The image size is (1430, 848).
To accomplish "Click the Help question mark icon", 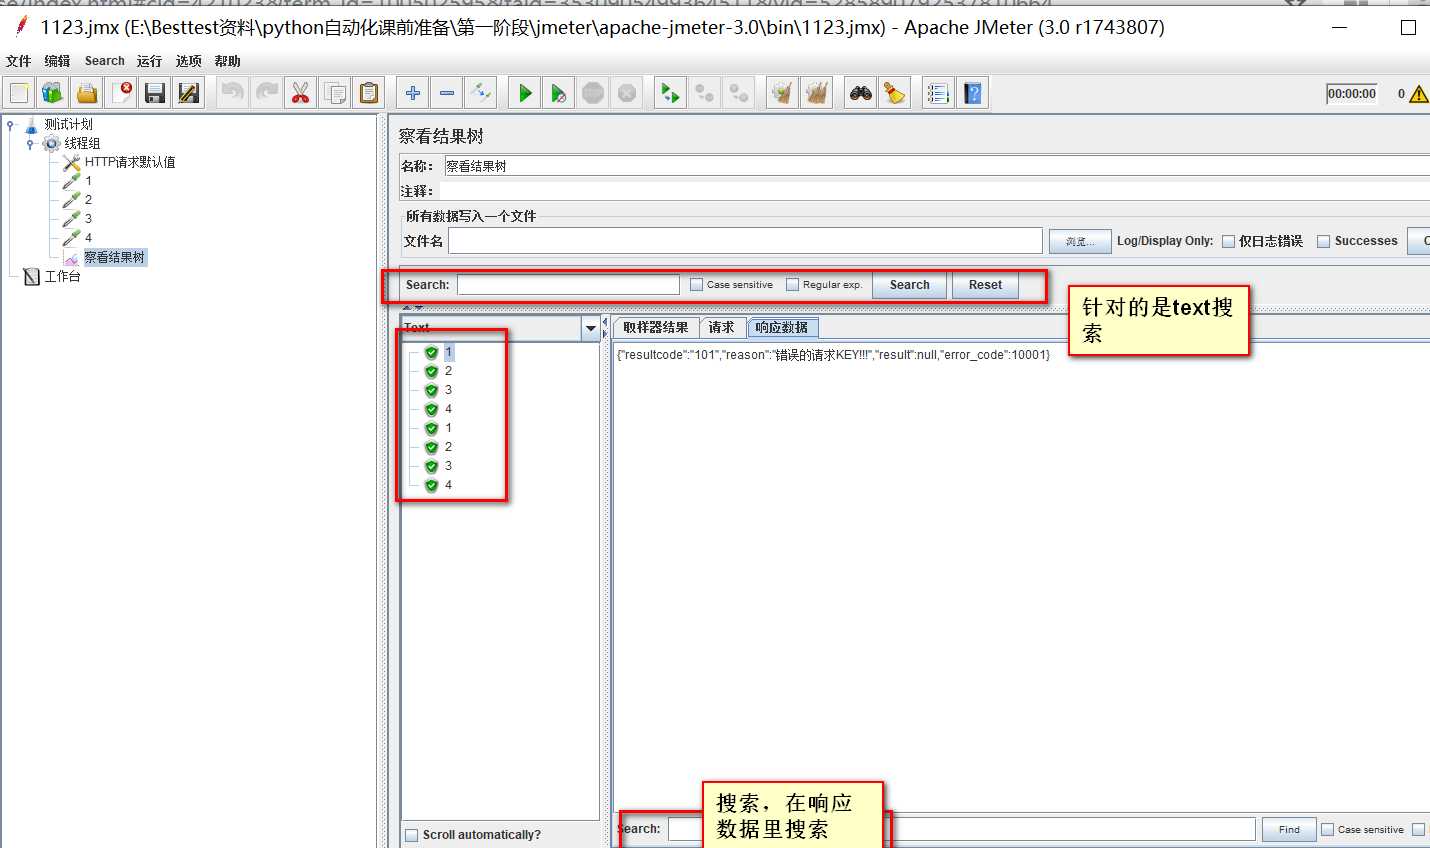I will [972, 93].
